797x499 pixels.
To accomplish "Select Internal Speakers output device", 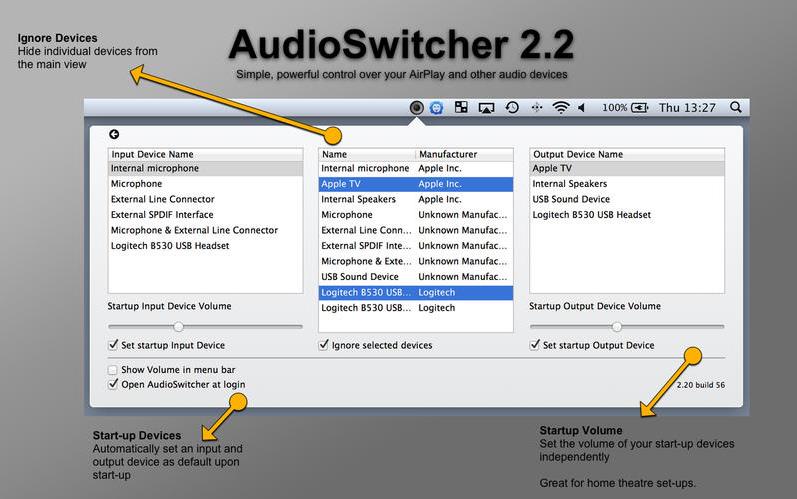I will tap(627, 183).
